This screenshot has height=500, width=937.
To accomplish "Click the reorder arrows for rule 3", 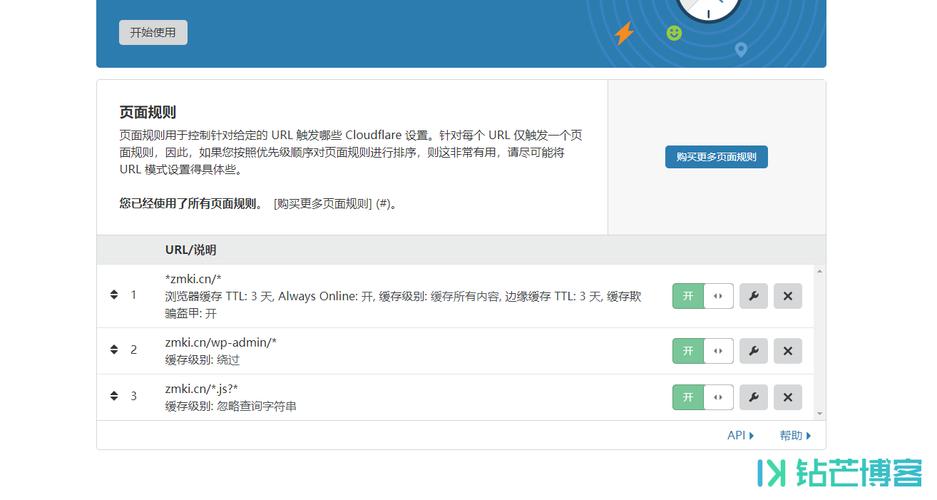I will click(x=114, y=395).
